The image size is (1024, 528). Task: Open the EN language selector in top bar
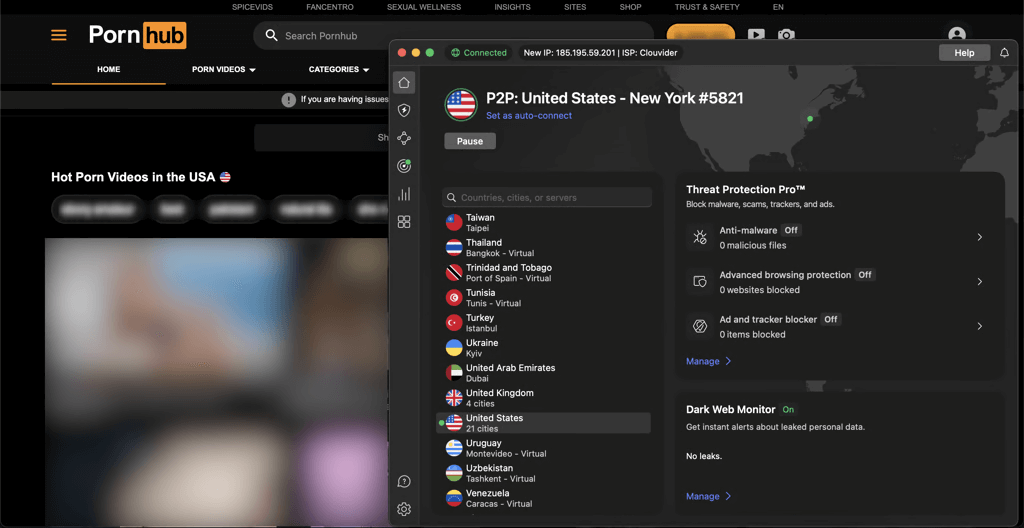[778, 7]
